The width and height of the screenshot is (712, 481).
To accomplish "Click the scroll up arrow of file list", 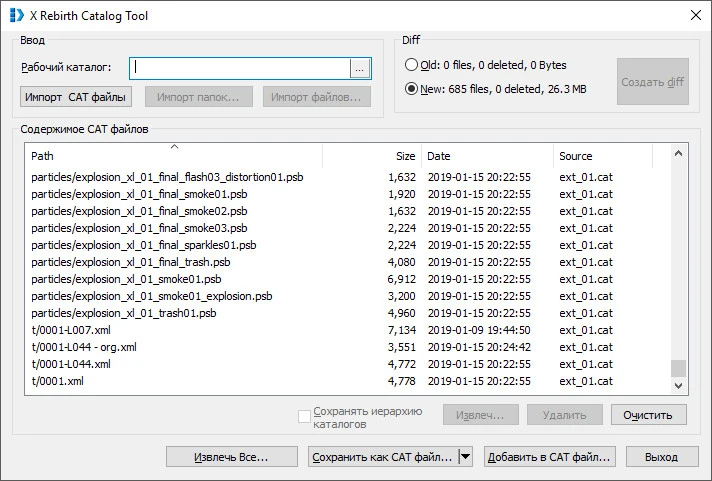I will click(x=679, y=154).
